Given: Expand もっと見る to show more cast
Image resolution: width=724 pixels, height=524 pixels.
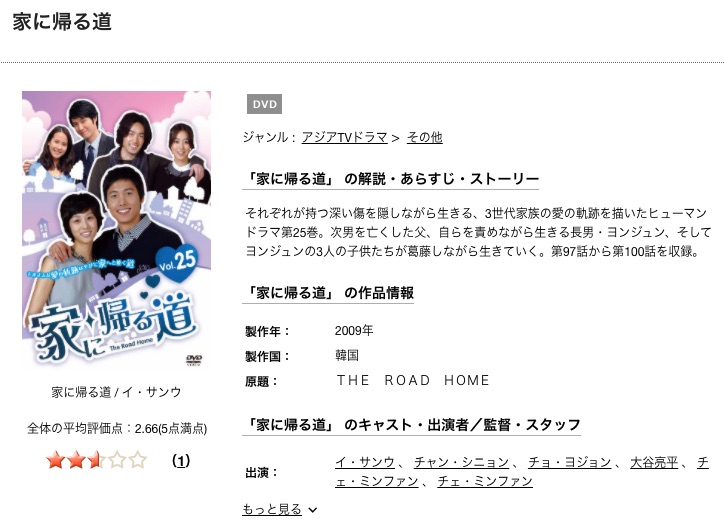Looking at the screenshot, I should click(x=272, y=509).
